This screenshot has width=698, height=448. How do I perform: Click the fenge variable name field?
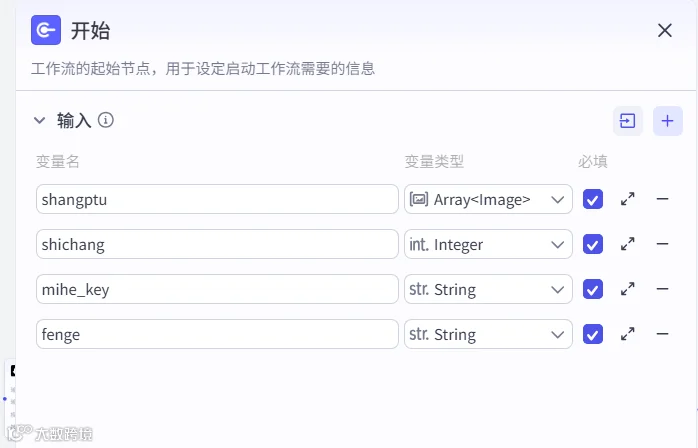pos(217,334)
